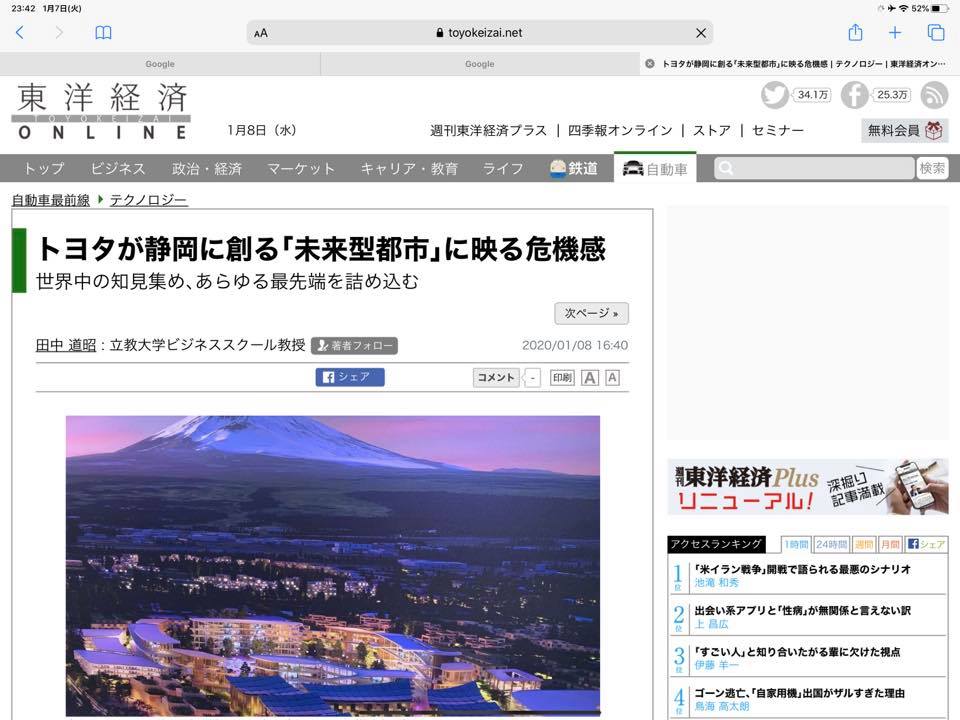The height and width of the screenshot is (720, 960).
Task: Switch ranking to 24時間 tab
Action: (x=831, y=544)
